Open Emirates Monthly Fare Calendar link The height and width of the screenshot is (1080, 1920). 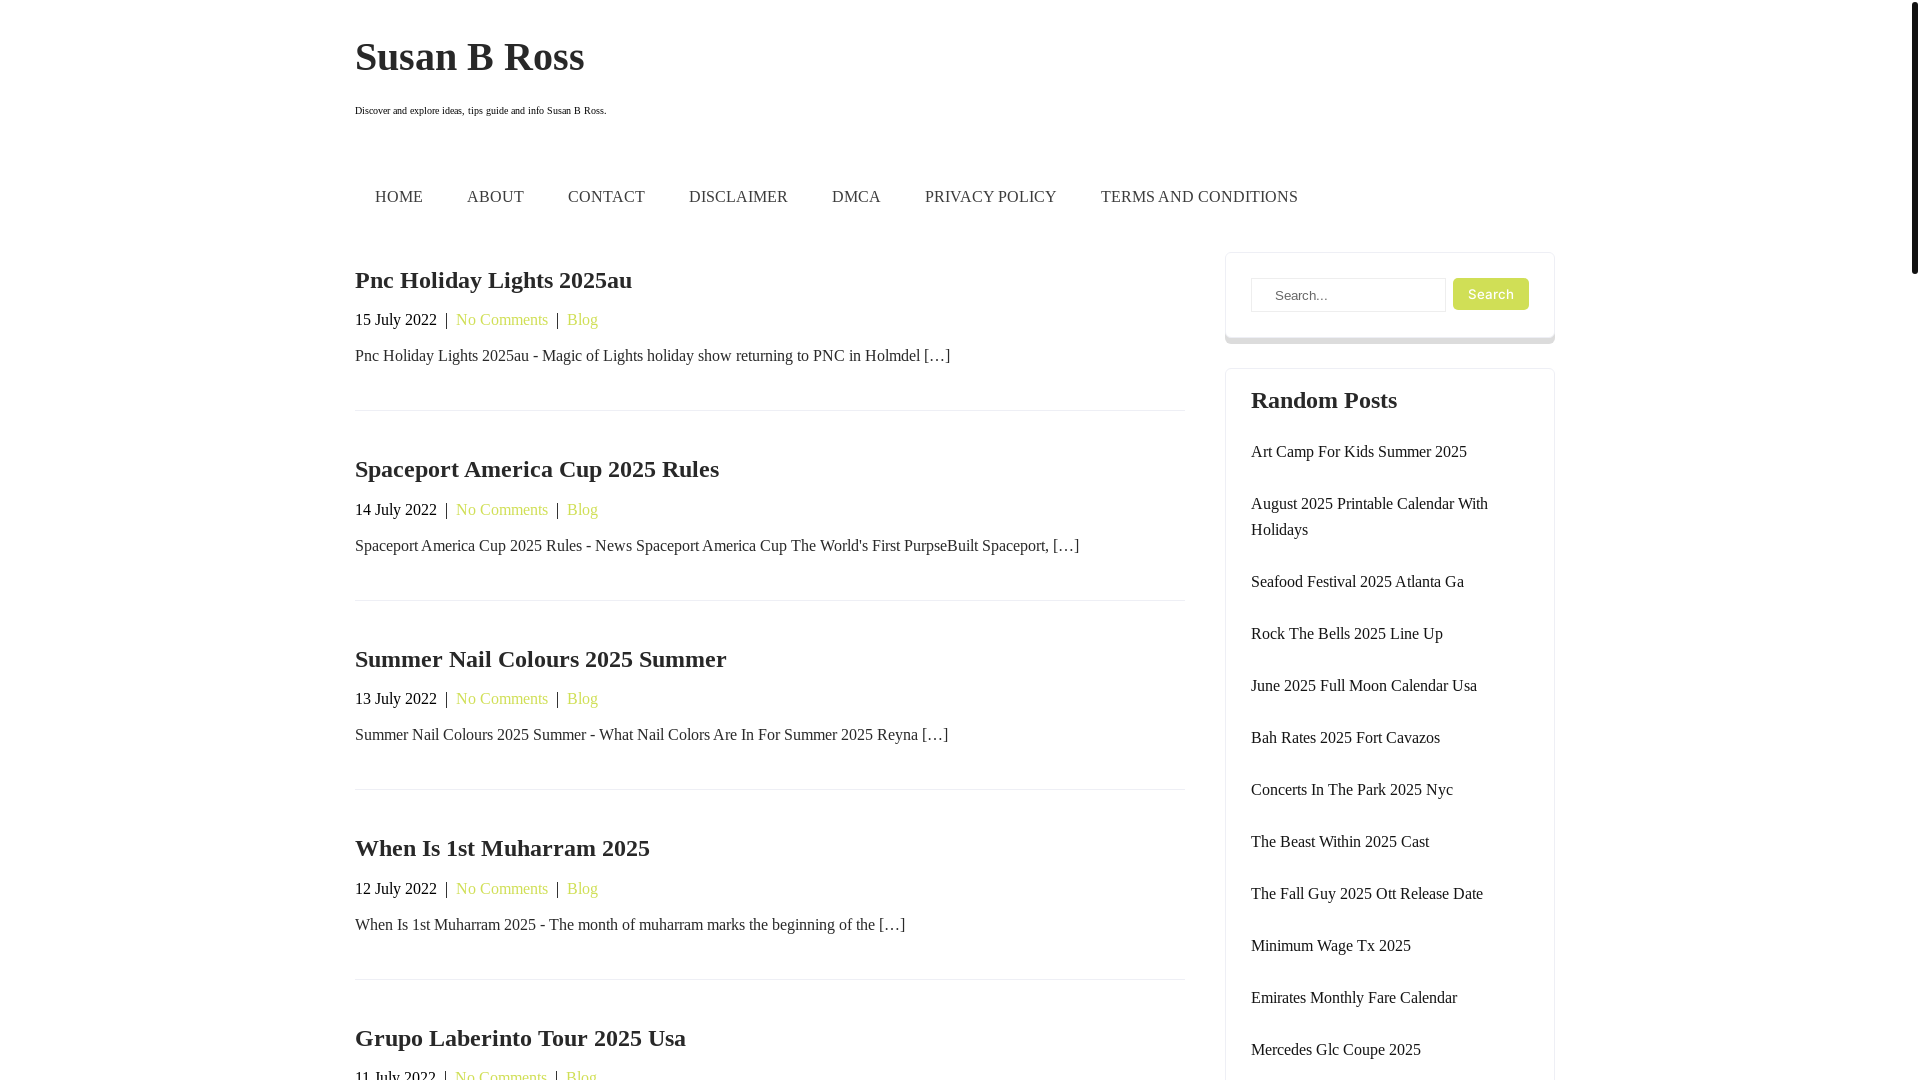(1353, 998)
